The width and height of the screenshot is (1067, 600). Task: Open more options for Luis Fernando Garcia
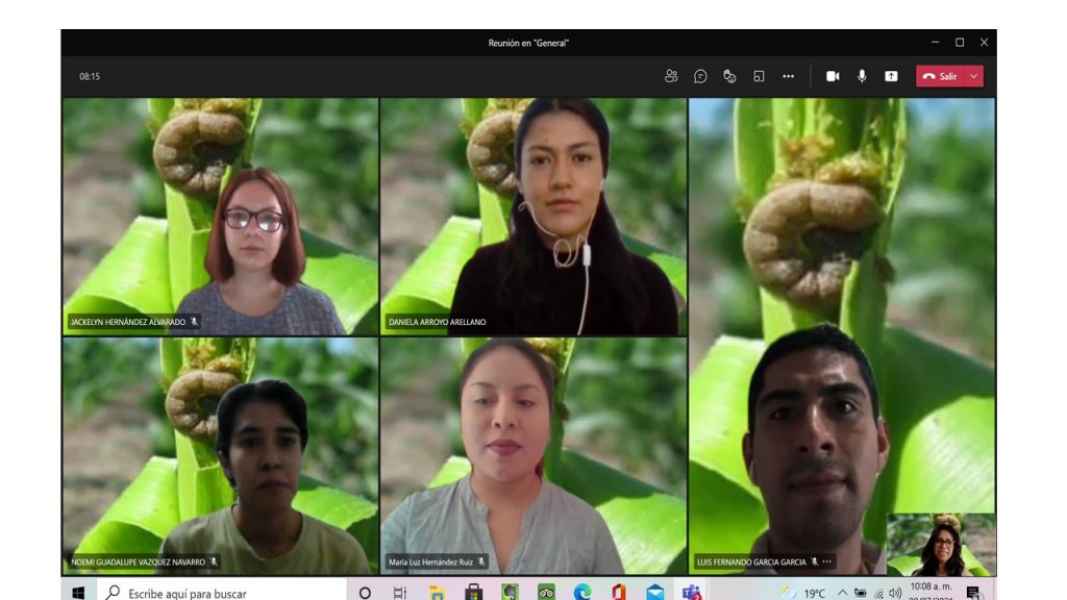pyautogui.click(x=827, y=562)
